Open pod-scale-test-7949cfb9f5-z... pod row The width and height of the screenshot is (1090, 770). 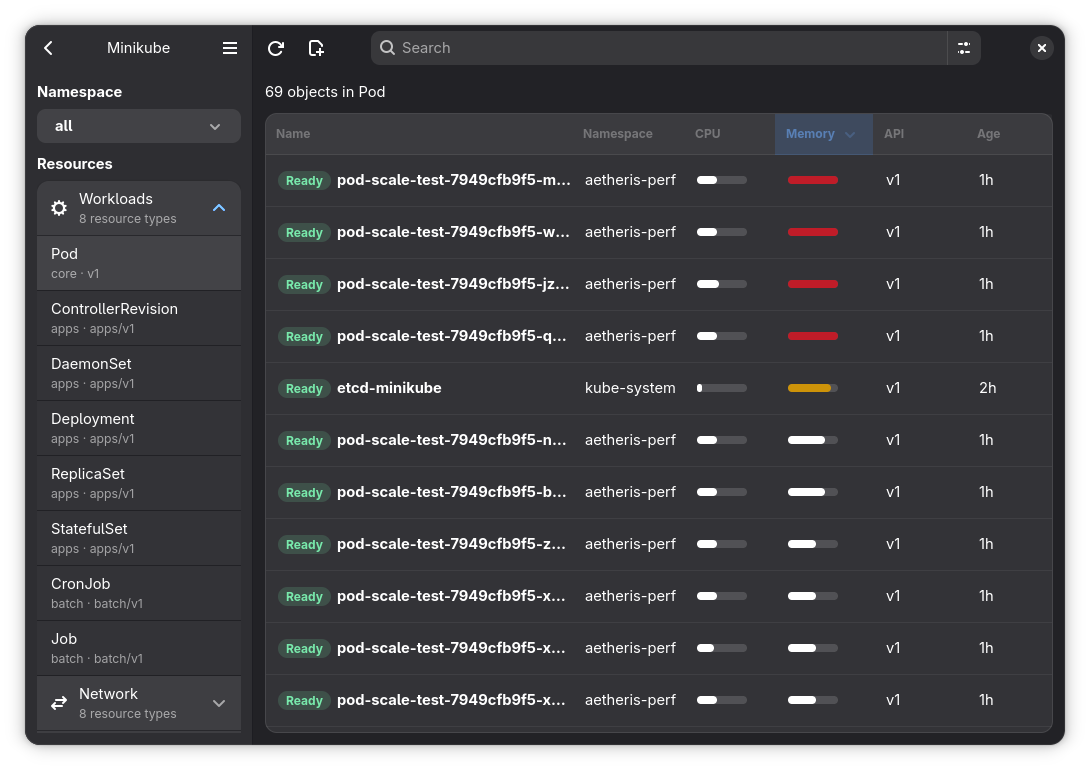click(x=658, y=544)
